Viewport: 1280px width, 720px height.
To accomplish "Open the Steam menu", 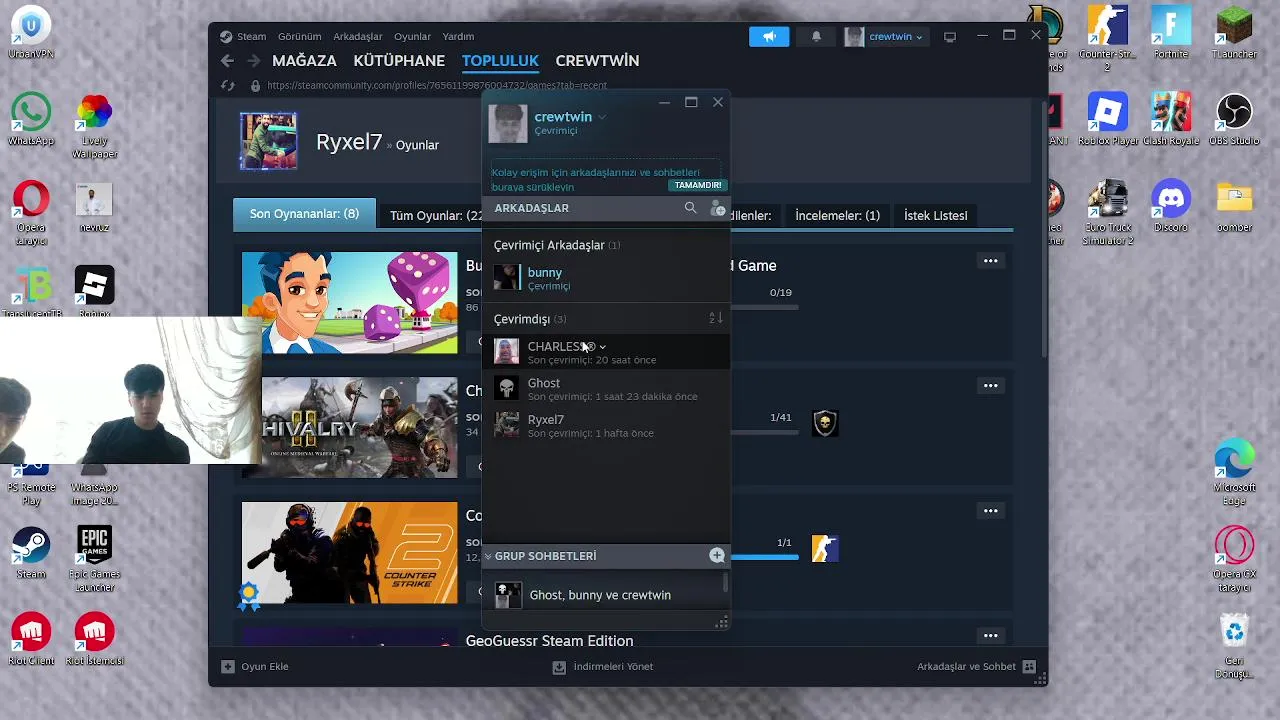I will point(251,36).
